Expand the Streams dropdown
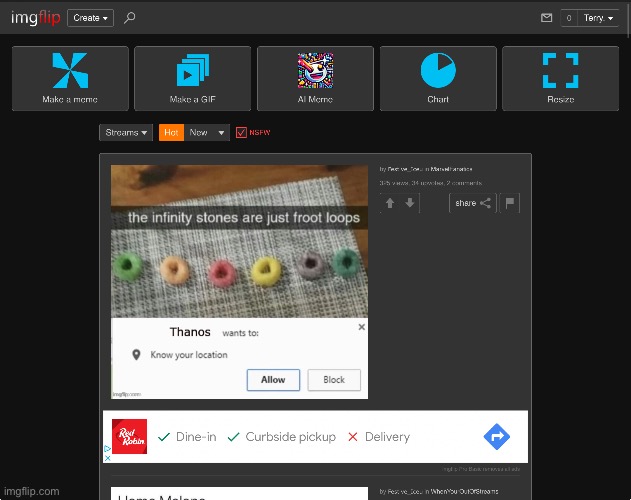Image resolution: width=631 pixels, height=500 pixels. point(126,132)
